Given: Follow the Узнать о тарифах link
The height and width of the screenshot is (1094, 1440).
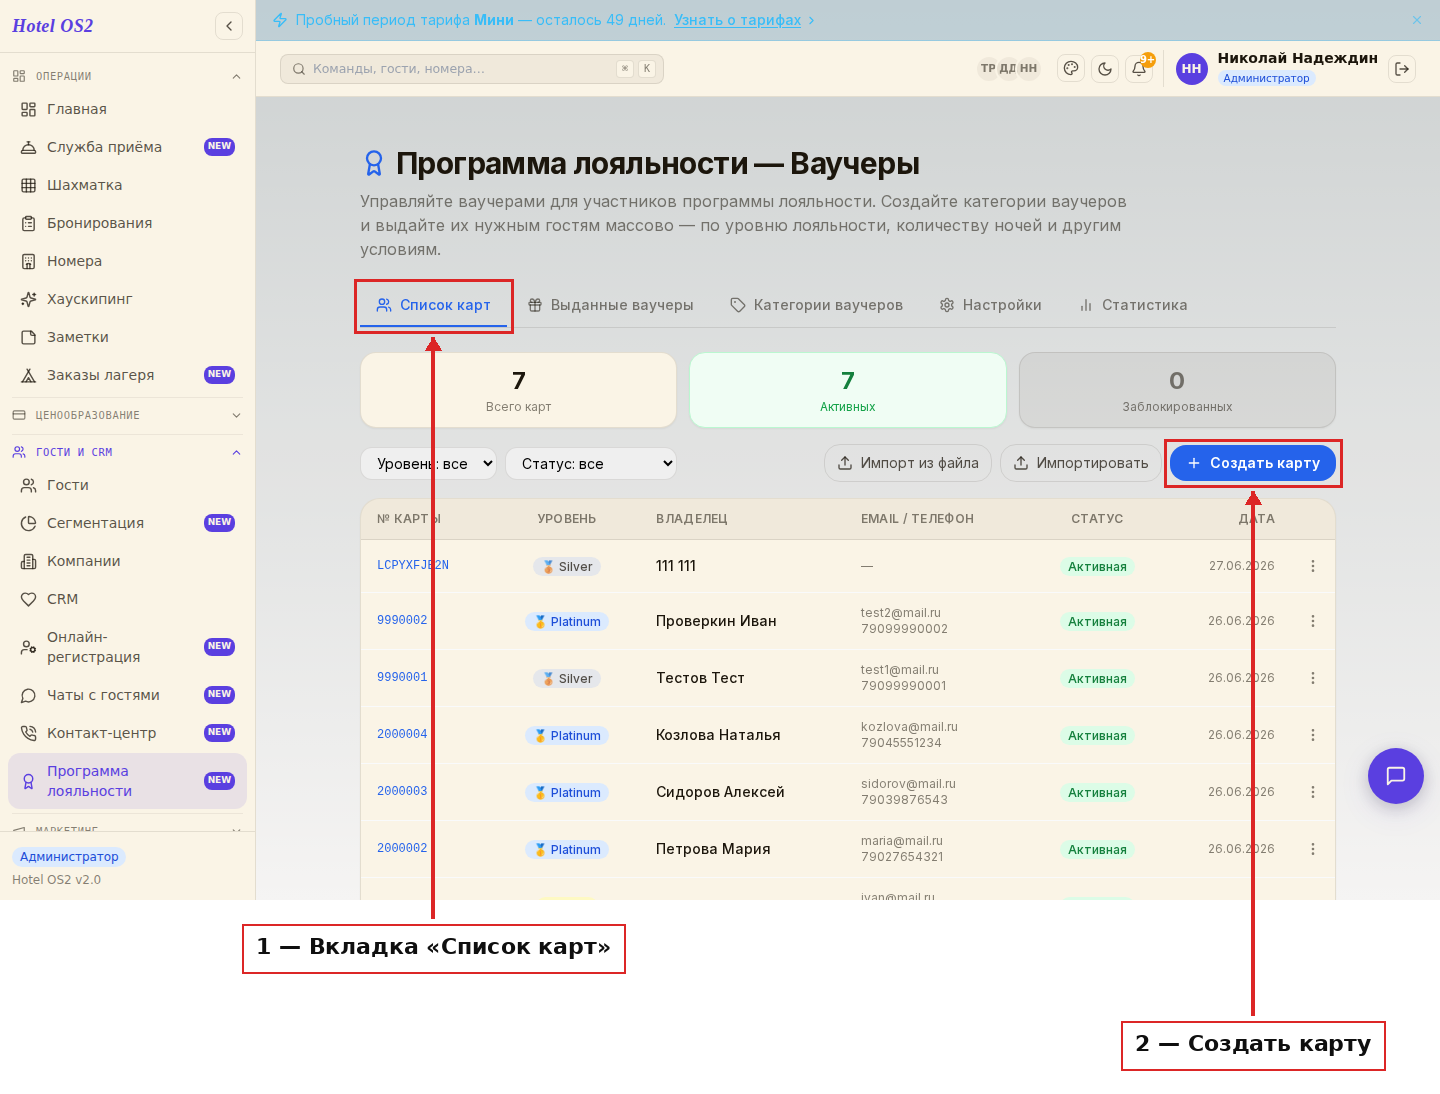Looking at the screenshot, I should point(737,20).
